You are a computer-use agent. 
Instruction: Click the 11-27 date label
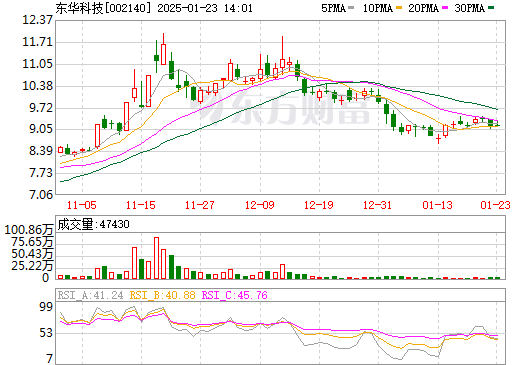200,205
